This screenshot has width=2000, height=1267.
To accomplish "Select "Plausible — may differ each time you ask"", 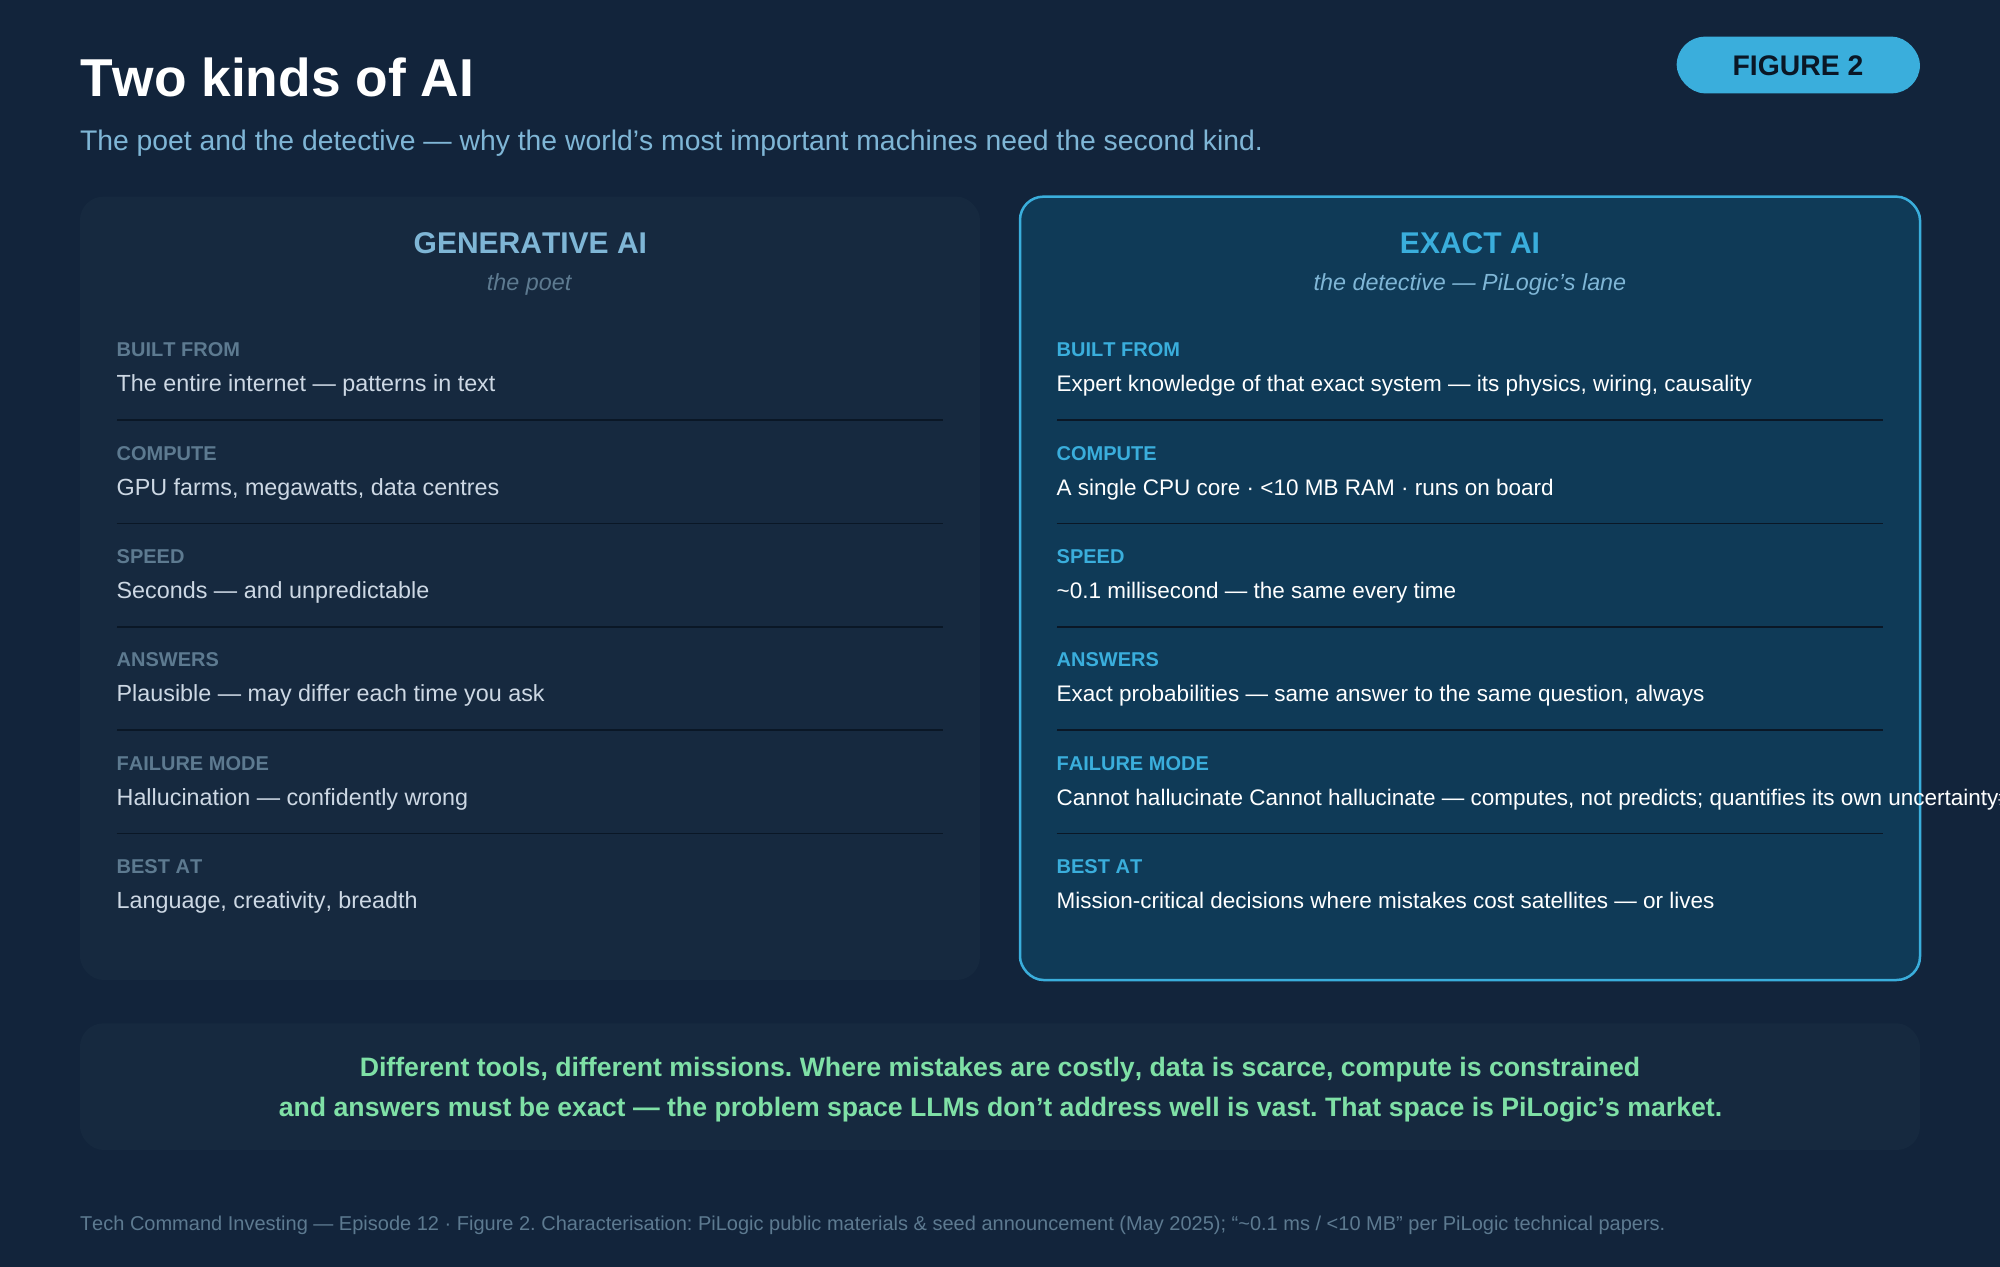I will click(331, 694).
